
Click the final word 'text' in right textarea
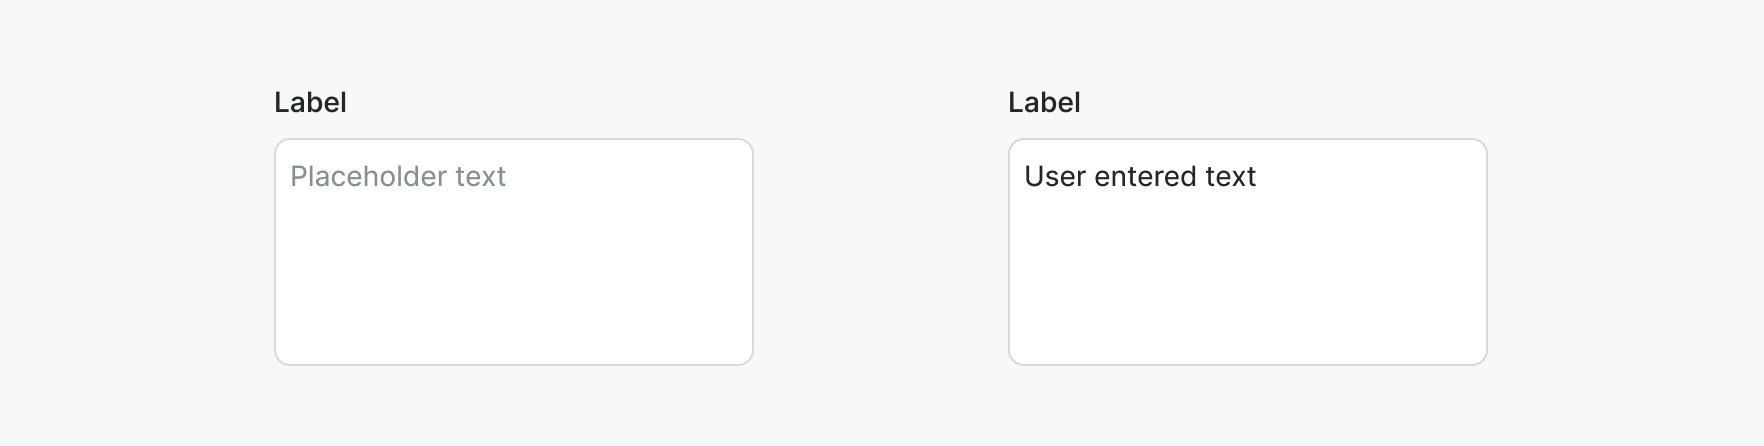[x=1231, y=177]
